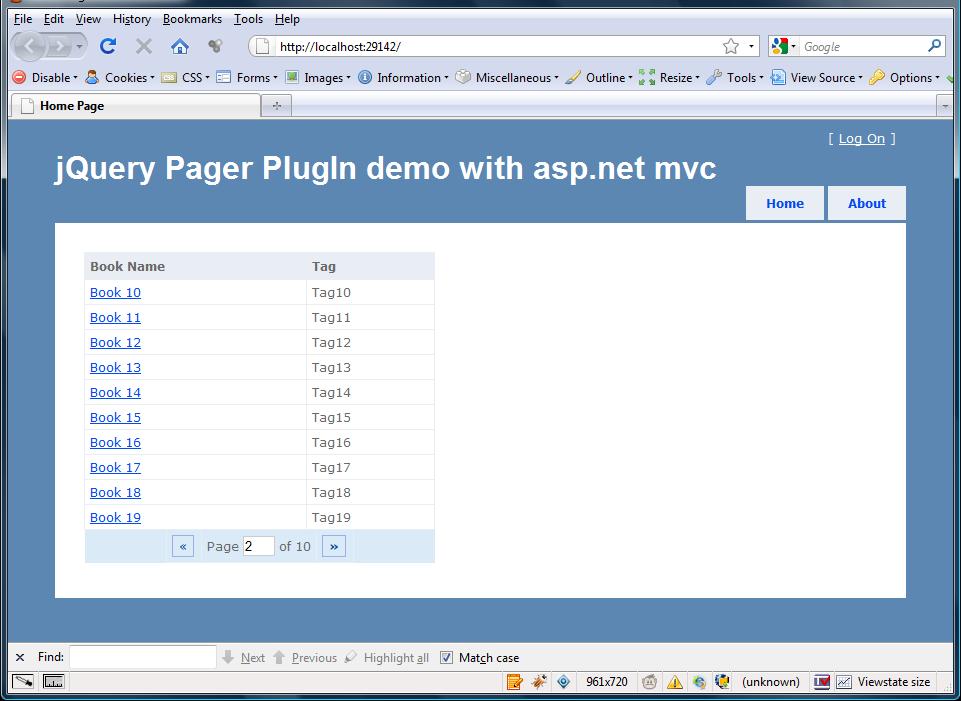The image size is (961, 701).
Task: Click the 961x720 window size indicator
Action: tap(607, 681)
